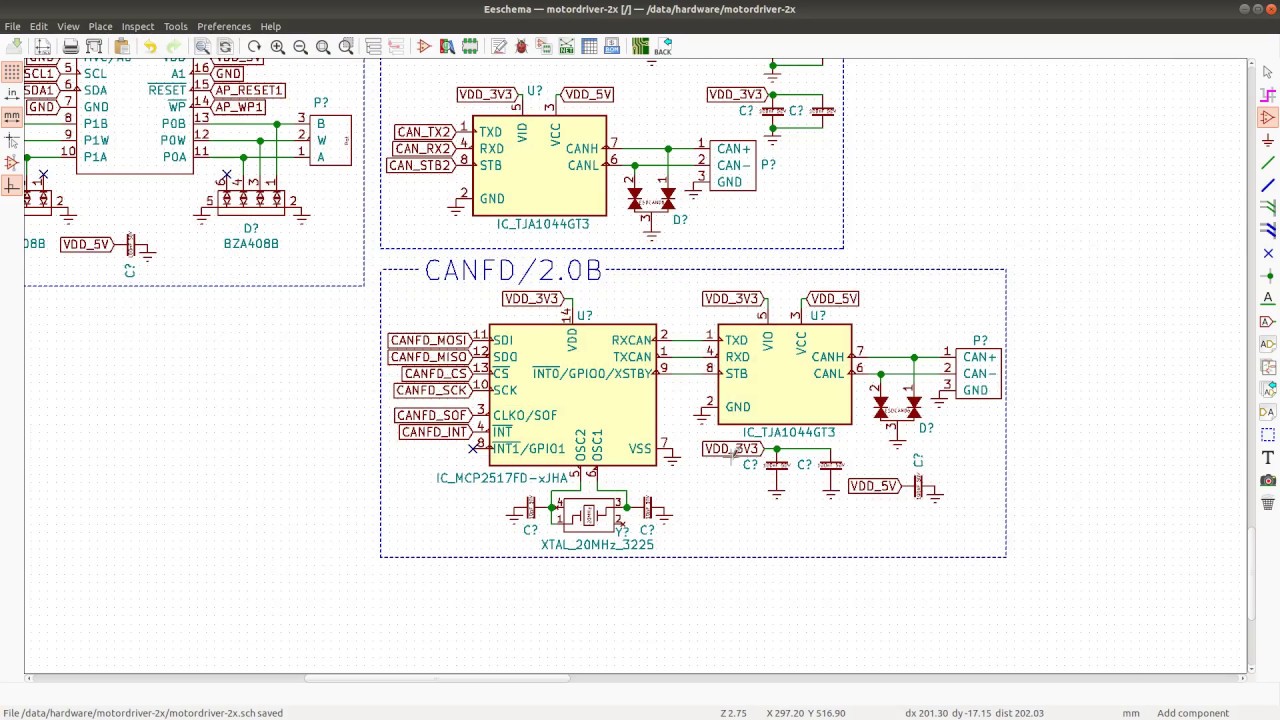Click the CAN_TX2 net label

pos(424,132)
